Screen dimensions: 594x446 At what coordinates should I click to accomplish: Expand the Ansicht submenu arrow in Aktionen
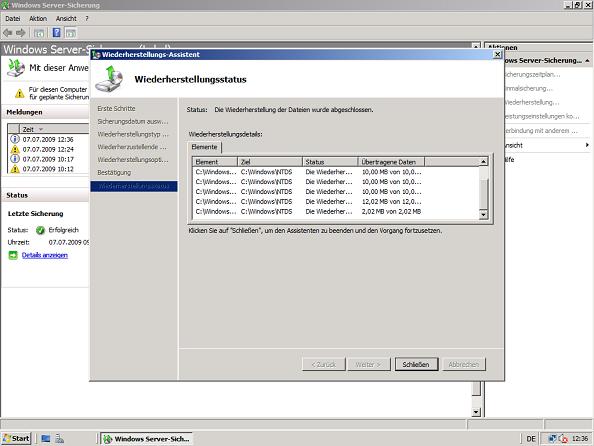[x=587, y=145]
